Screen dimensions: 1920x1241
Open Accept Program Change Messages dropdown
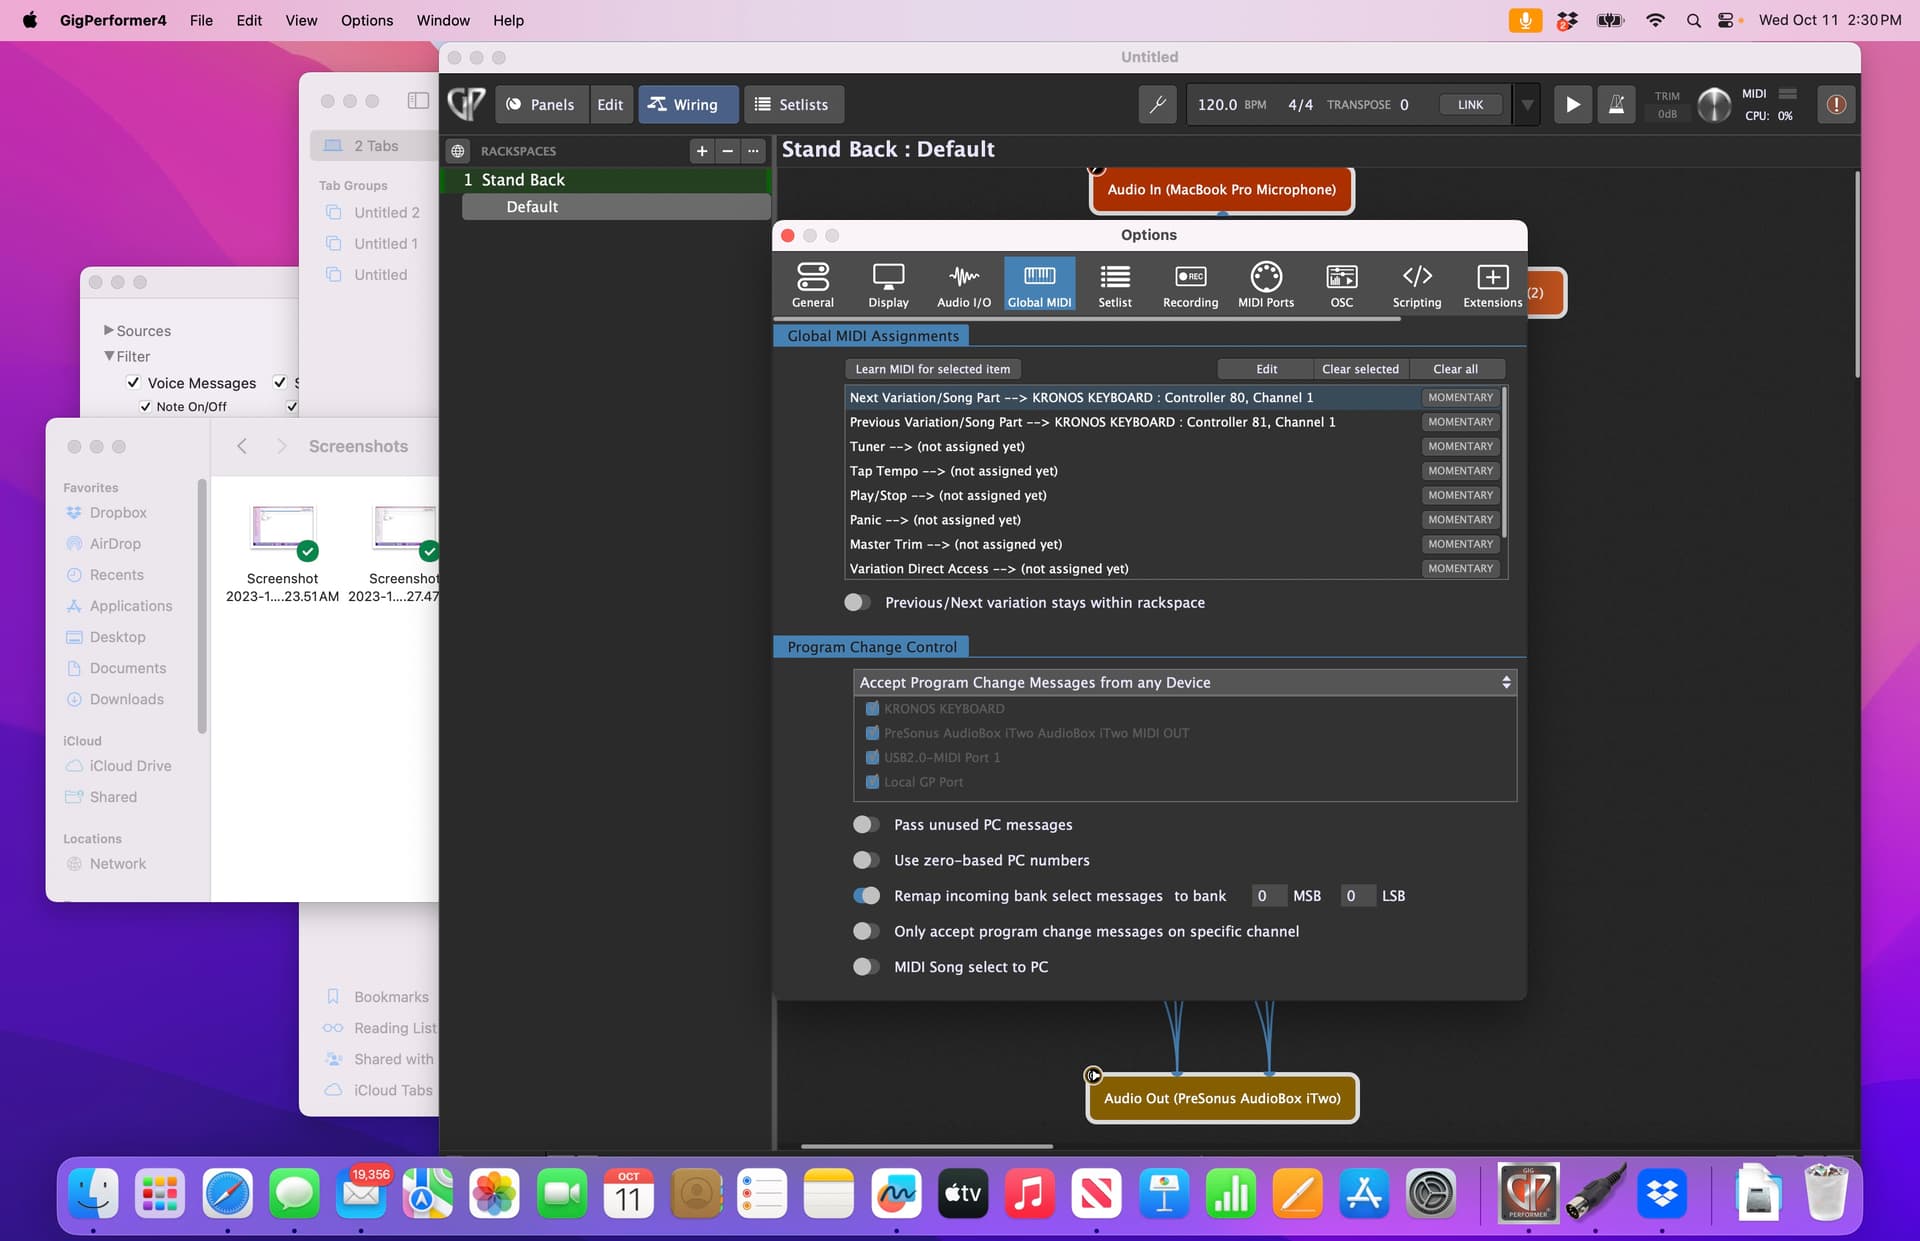point(1185,682)
